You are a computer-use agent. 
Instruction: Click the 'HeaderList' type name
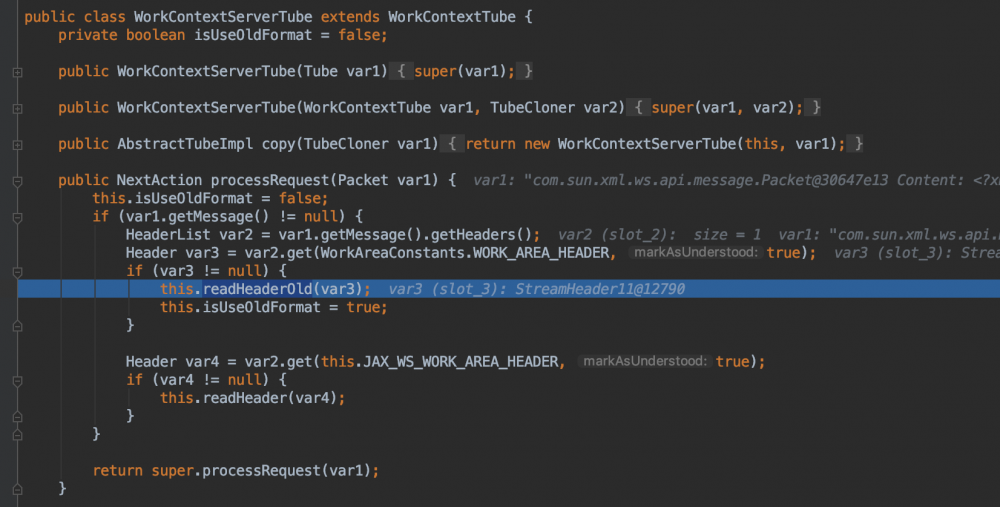[x=168, y=235]
